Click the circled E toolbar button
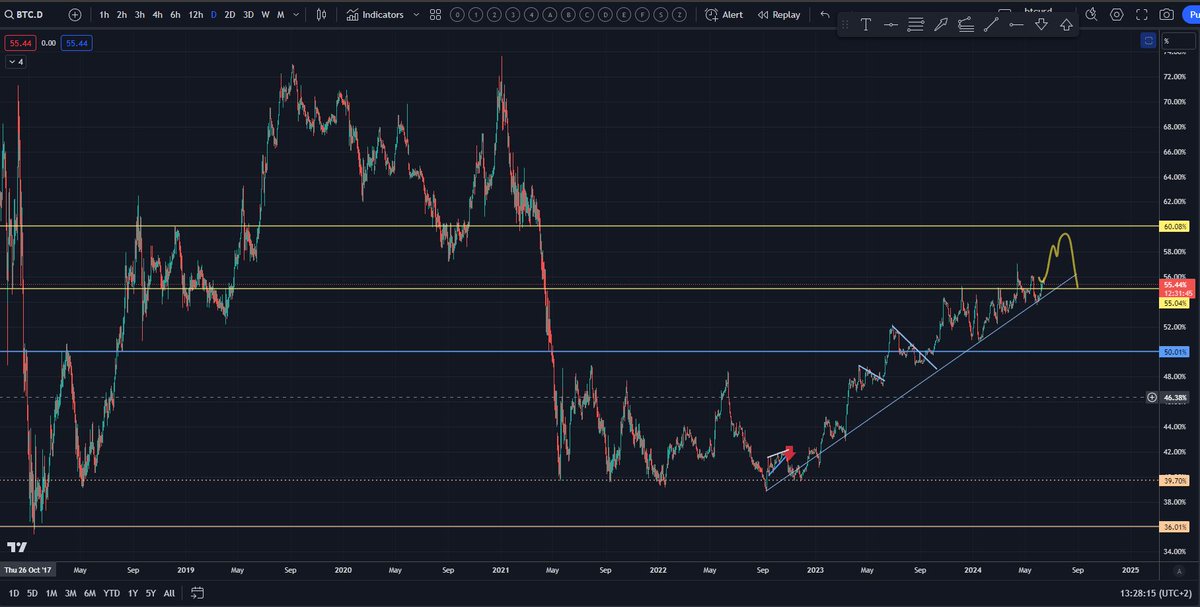This screenshot has width=1200, height=607. [x=624, y=15]
